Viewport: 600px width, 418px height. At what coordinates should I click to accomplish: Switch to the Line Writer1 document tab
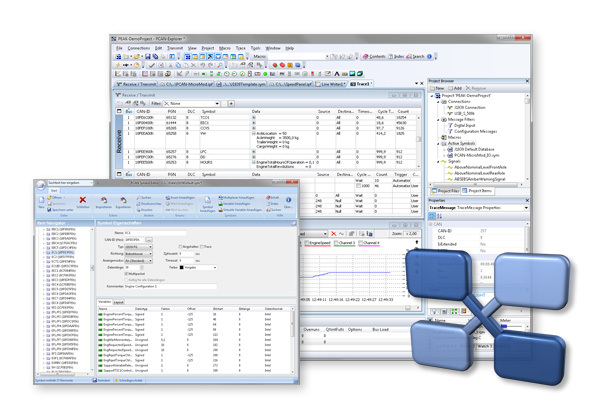(331, 84)
